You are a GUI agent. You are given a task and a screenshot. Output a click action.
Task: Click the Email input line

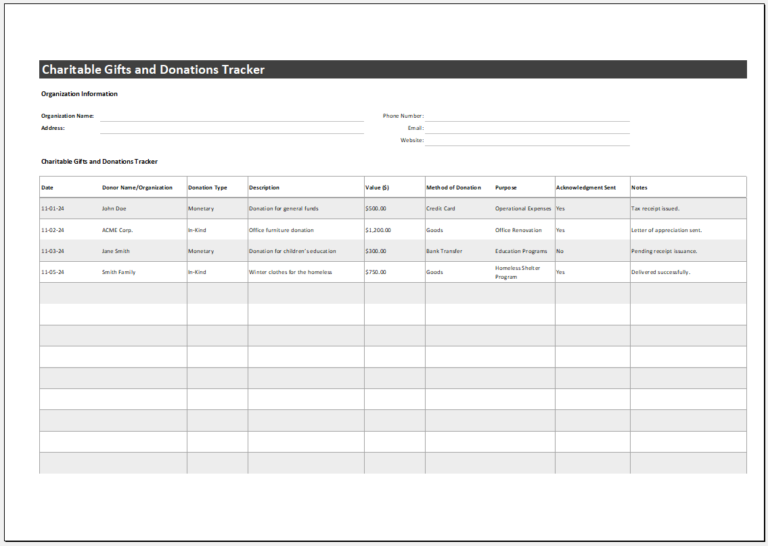pos(527,128)
